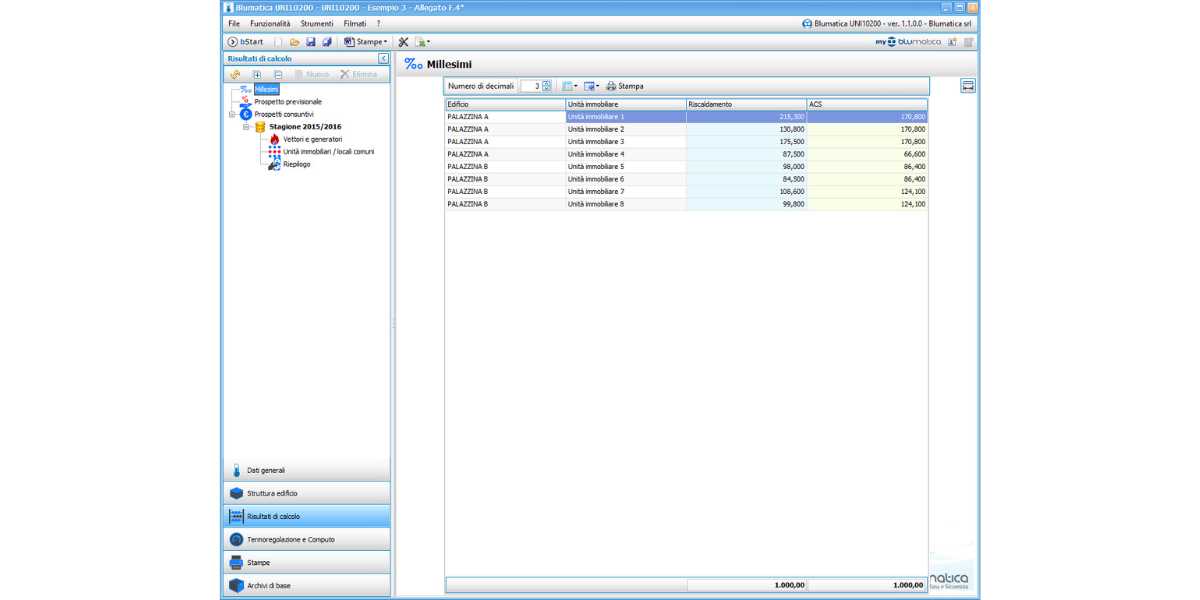Click the refresh icon in the results panel
The image size is (1200, 600).
(x=235, y=74)
